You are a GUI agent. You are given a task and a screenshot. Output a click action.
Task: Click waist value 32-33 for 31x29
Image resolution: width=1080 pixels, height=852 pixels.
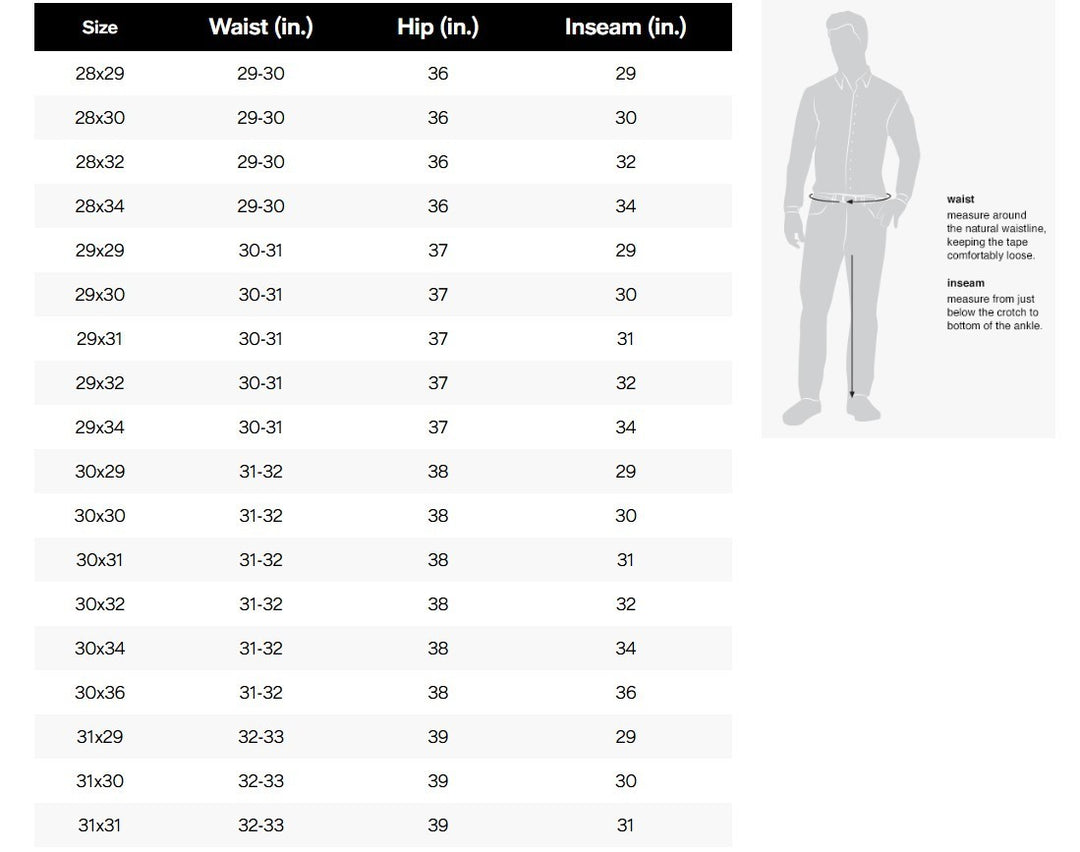tap(261, 737)
